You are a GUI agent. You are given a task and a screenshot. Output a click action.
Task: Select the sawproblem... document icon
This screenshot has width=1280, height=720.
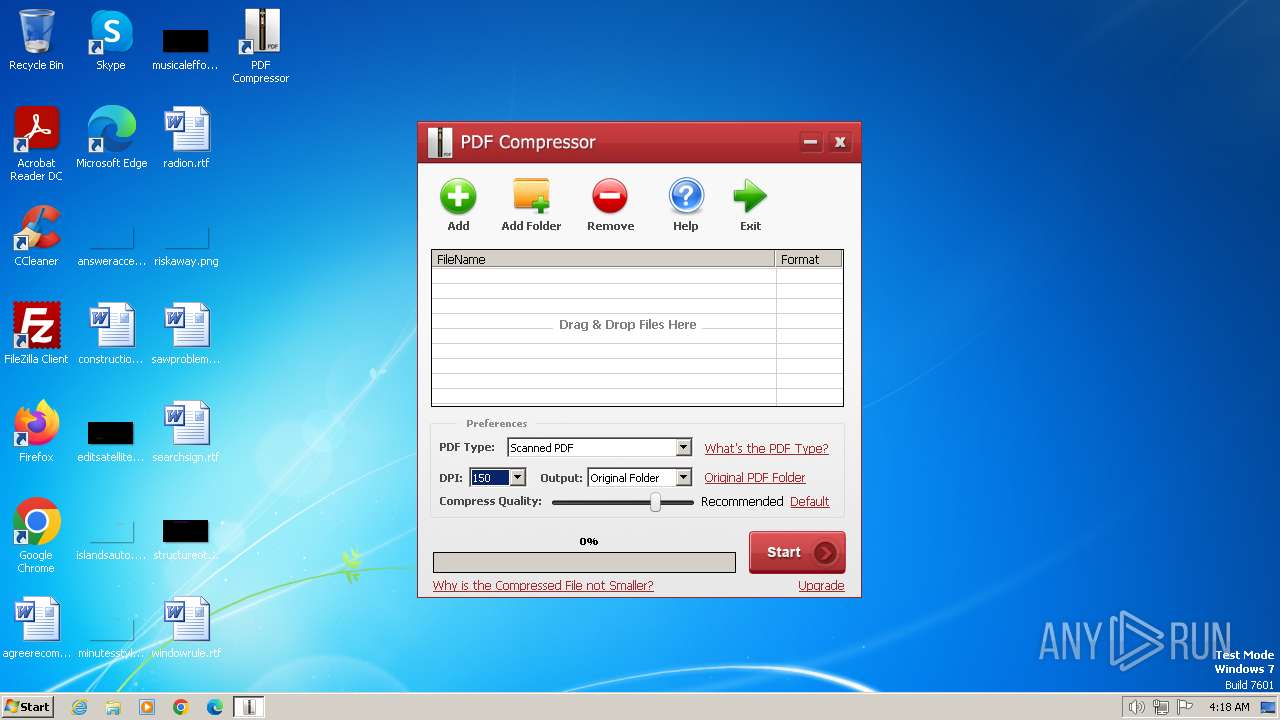pos(186,334)
